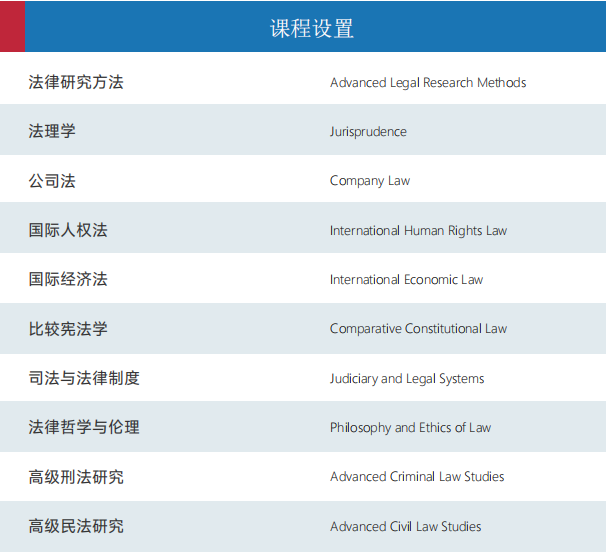The width and height of the screenshot is (608, 552).
Task: Click the red accent block in header
Action: (x=12, y=26)
